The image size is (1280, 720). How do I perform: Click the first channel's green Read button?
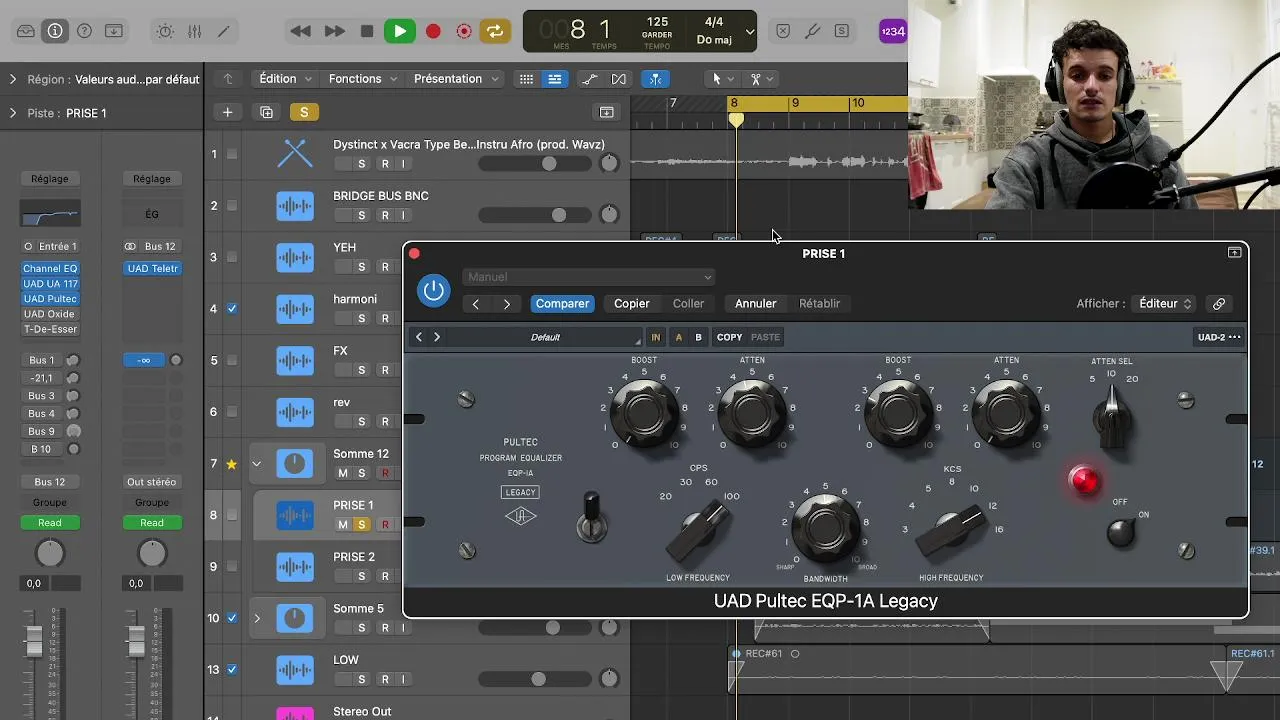(x=50, y=522)
